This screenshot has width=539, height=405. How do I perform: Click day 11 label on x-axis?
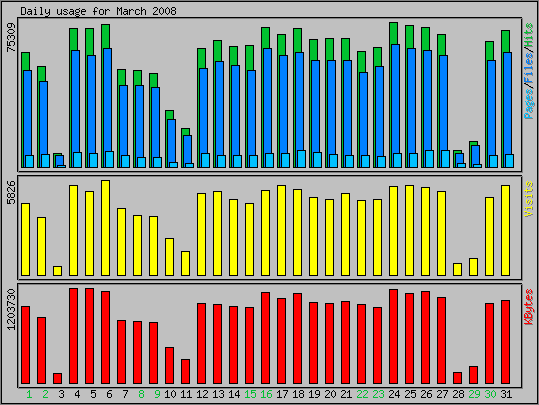tap(186, 394)
